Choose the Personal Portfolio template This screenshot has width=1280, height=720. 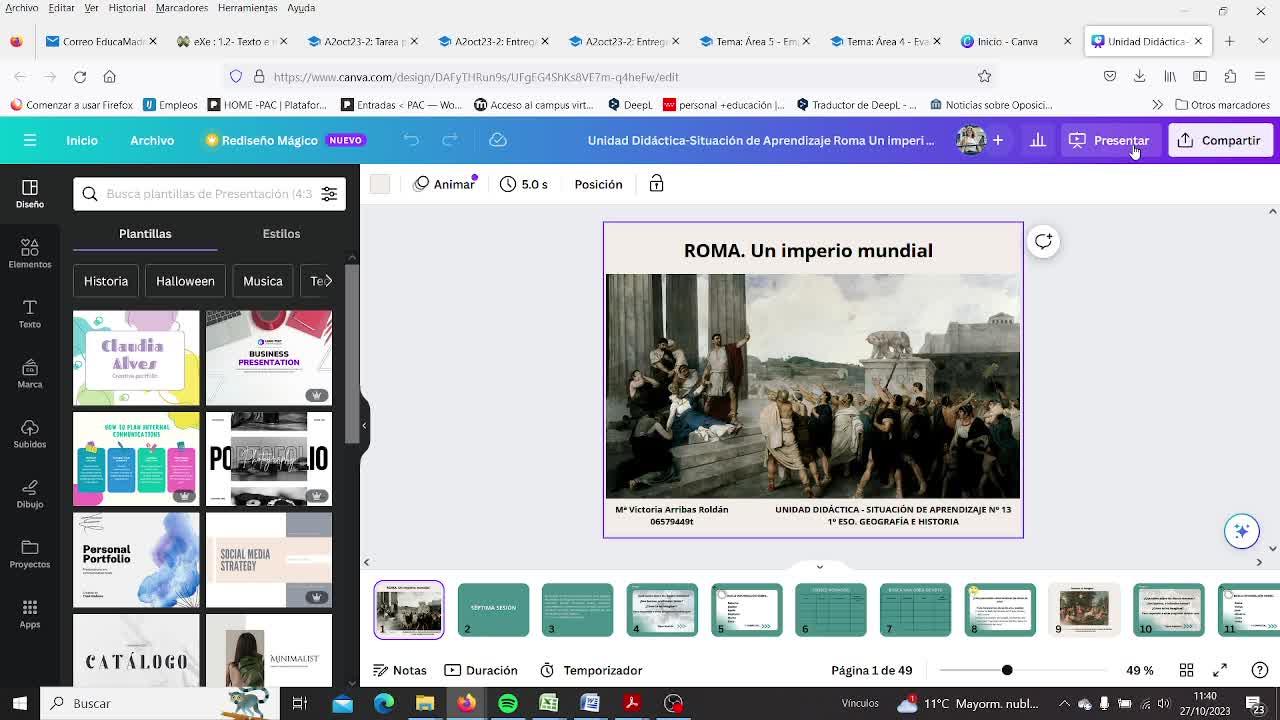[136, 560]
